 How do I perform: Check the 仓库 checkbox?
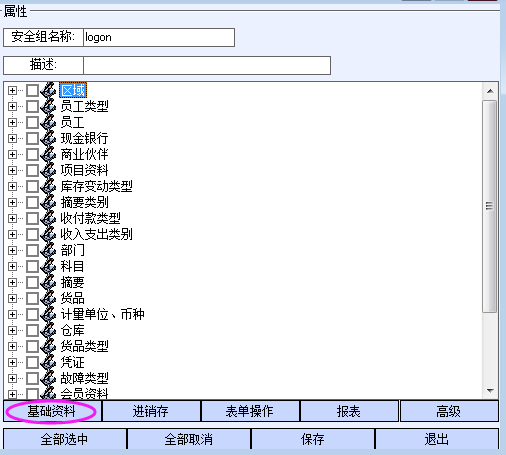pyautogui.click(x=32, y=330)
